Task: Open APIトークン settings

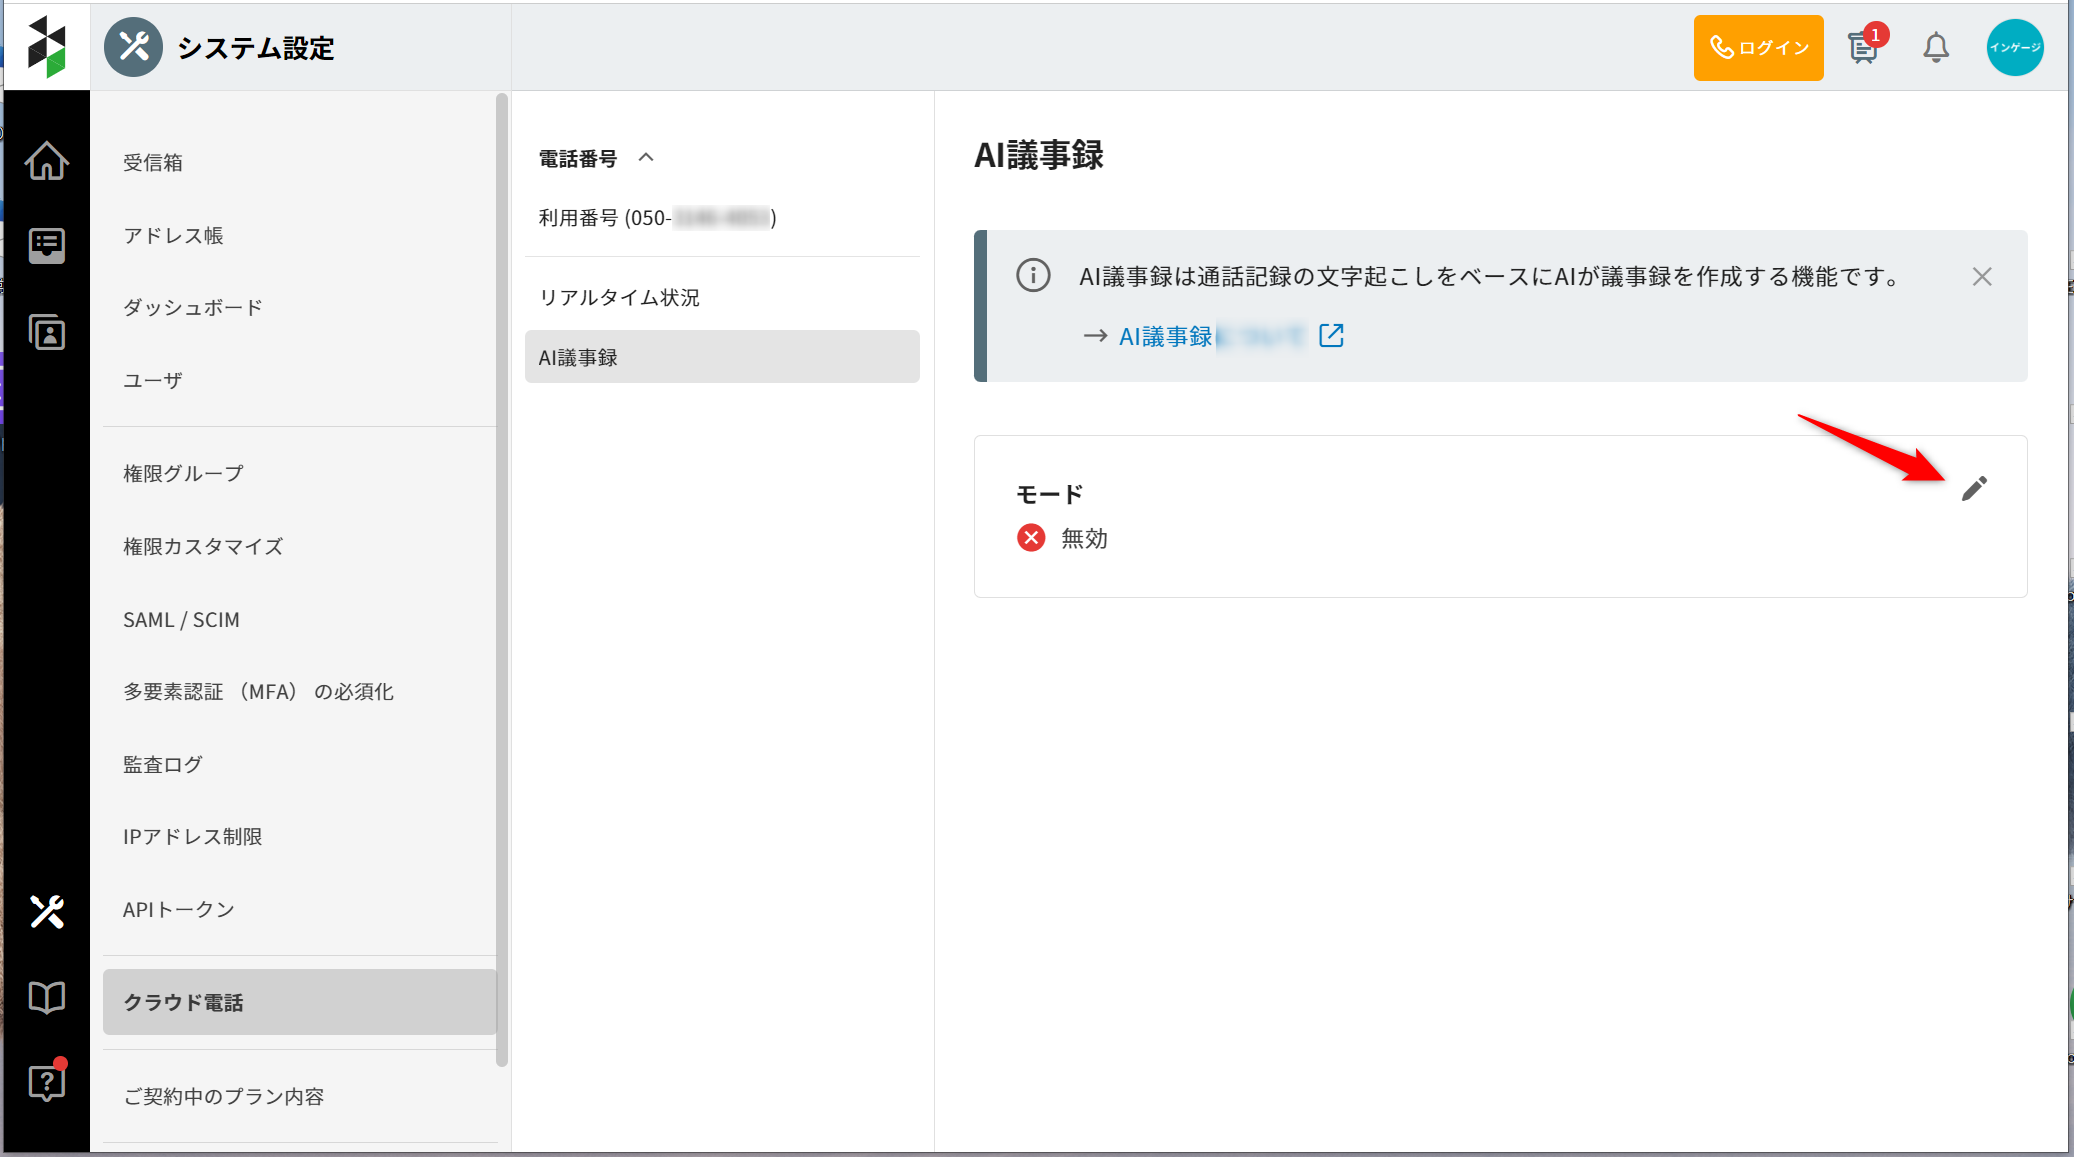Action: click(179, 909)
